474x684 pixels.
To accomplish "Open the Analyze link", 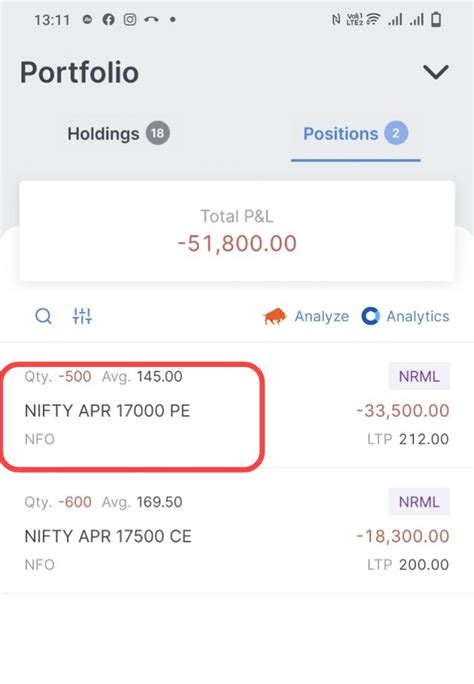I will click(322, 316).
